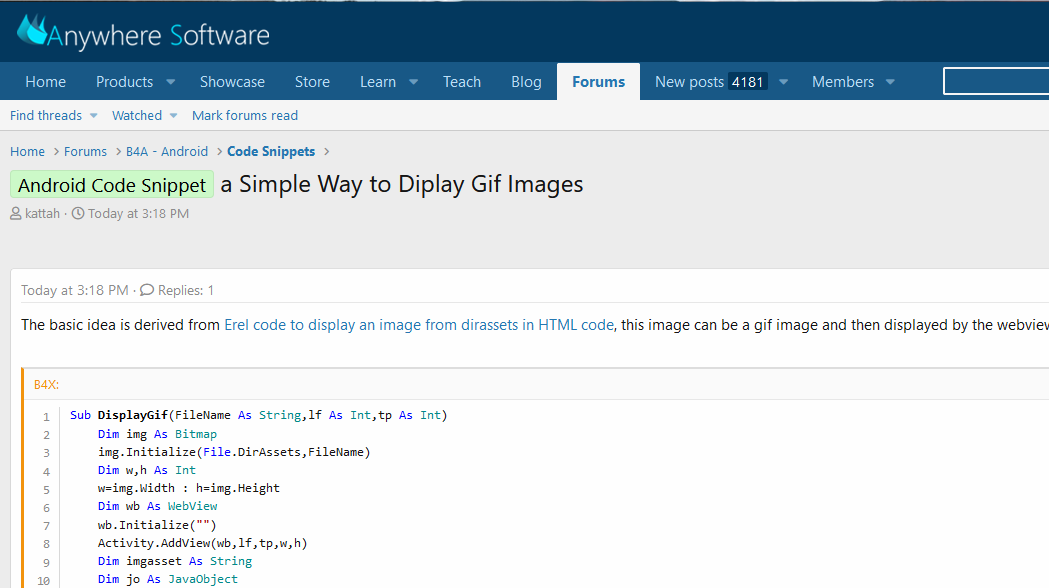Click the kattah author user icon
Image resolution: width=1049 pixels, height=588 pixels.
click(15, 214)
